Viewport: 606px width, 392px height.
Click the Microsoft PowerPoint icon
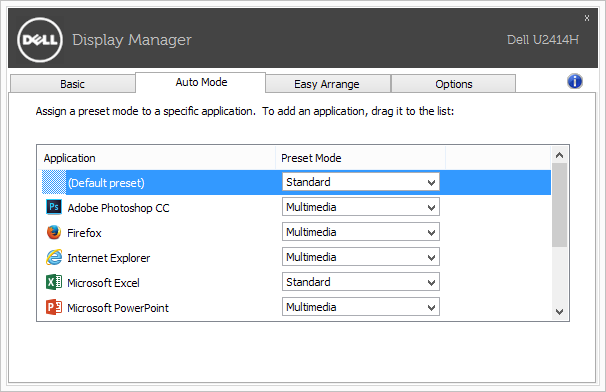54,307
